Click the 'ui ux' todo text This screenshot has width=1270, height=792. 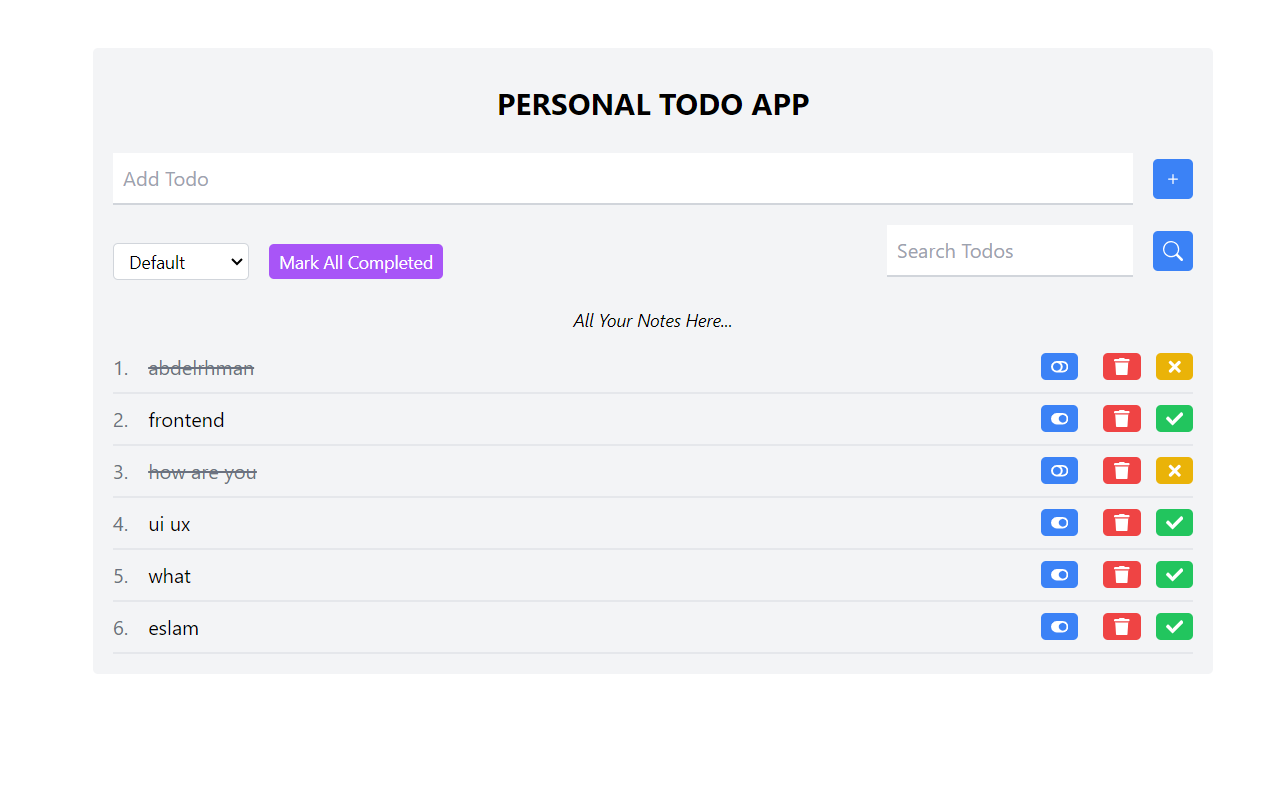(169, 524)
